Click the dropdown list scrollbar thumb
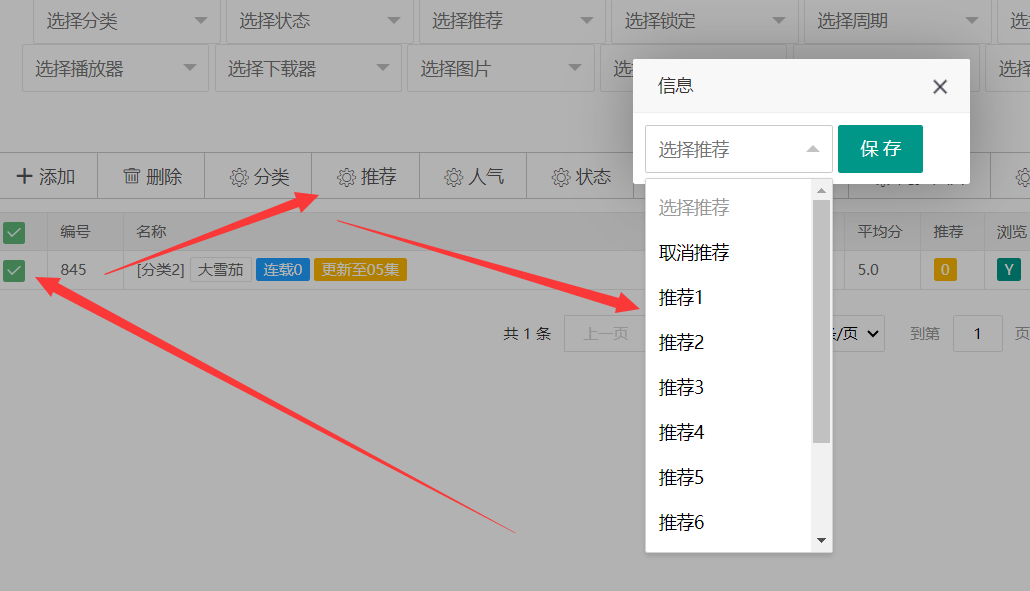Screen dimensions: 1030x591 click(x=821, y=322)
